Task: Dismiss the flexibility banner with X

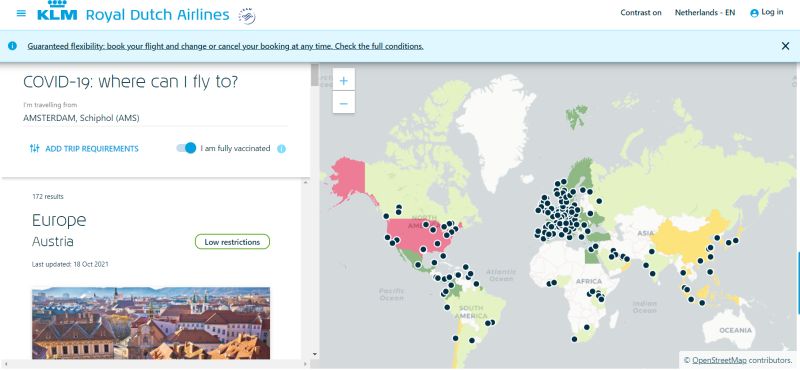Action: [785, 46]
